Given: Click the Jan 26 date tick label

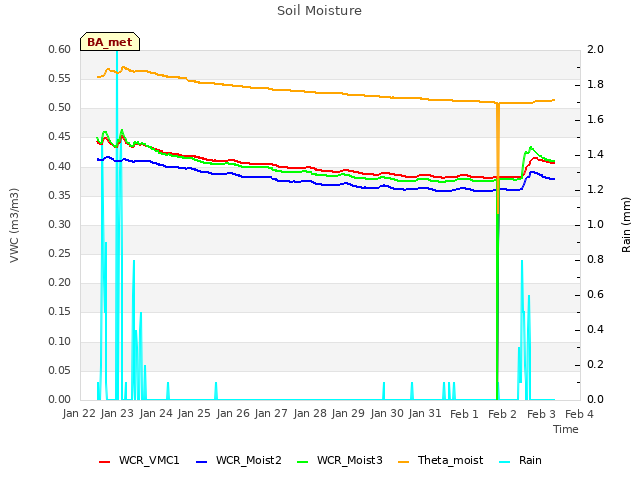Looking at the screenshot, I should coord(233,414).
